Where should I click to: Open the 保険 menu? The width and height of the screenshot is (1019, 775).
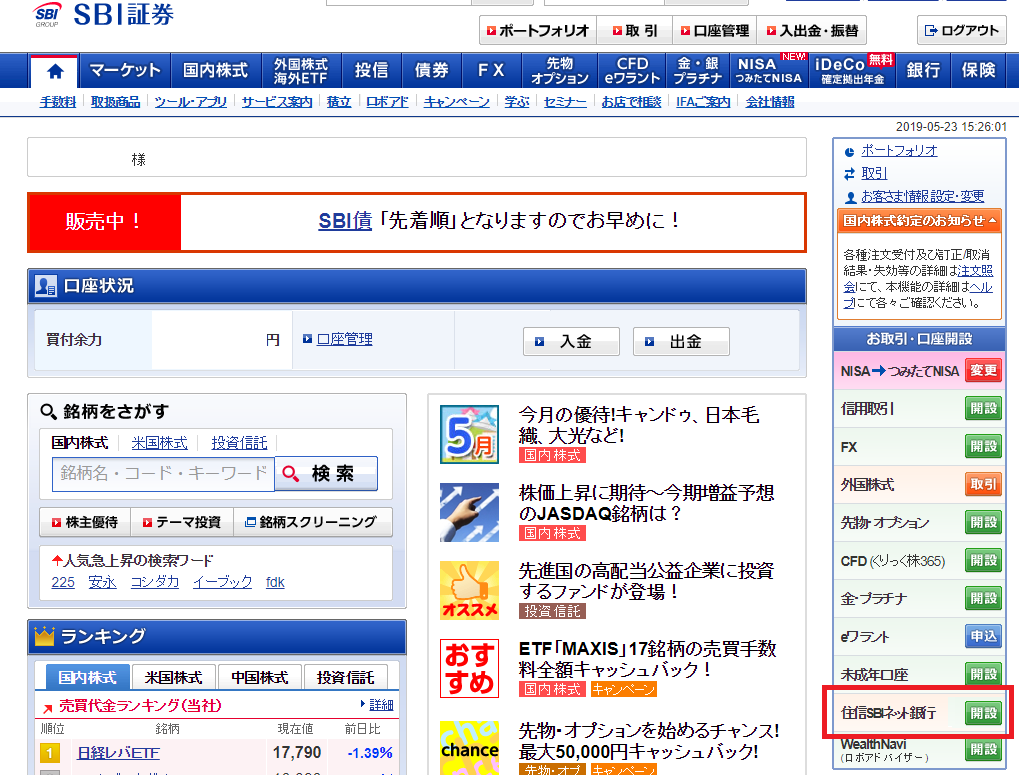(979, 70)
